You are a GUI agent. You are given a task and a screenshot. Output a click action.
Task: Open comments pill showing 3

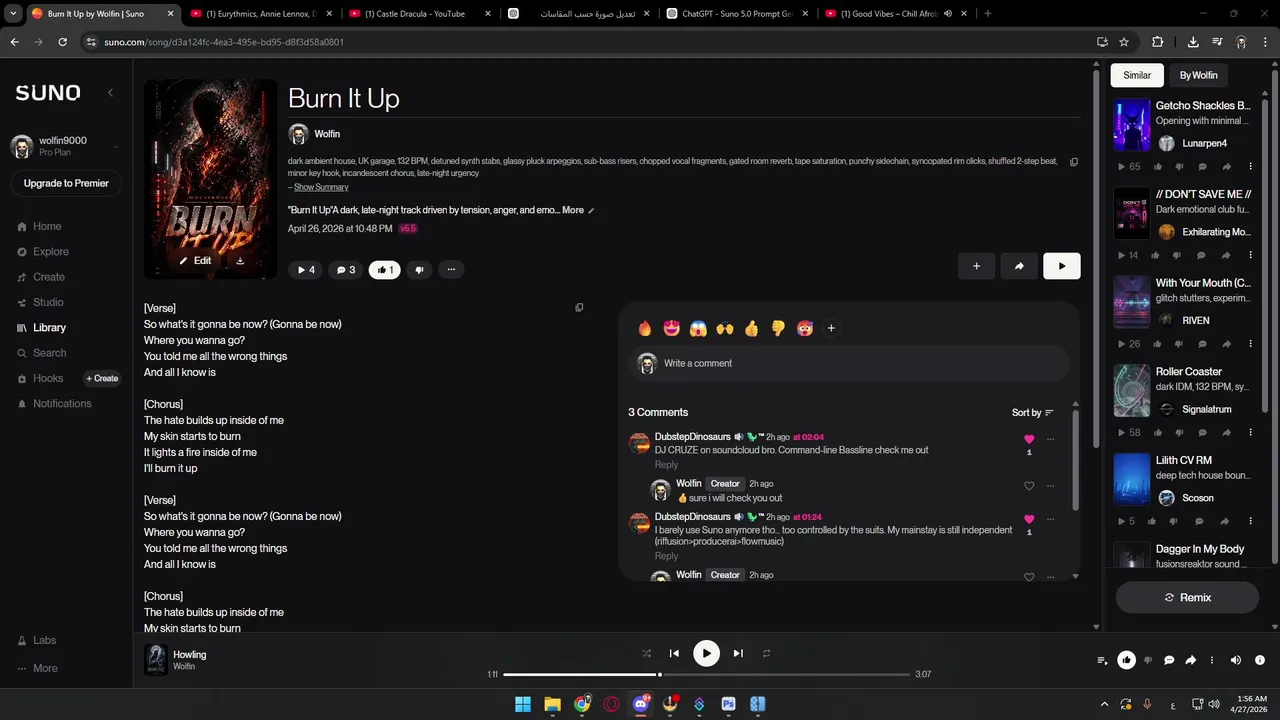click(x=346, y=269)
